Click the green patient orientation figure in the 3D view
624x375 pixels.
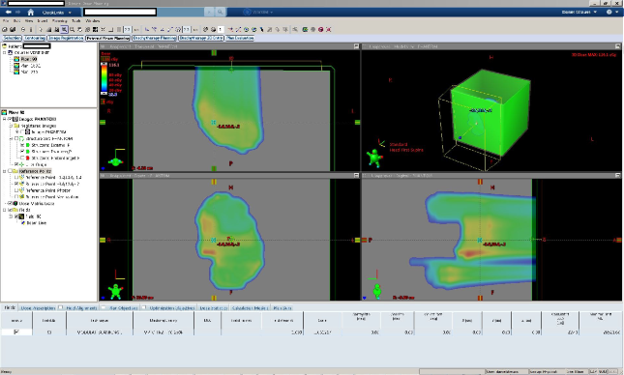(374, 158)
